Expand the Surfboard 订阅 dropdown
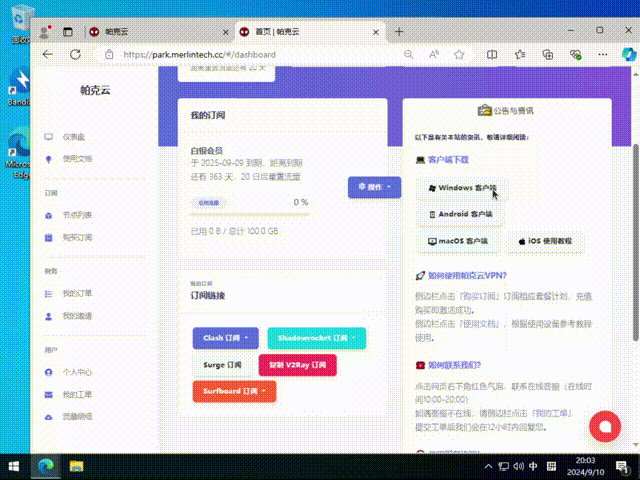The height and width of the screenshot is (480, 640). point(233,391)
